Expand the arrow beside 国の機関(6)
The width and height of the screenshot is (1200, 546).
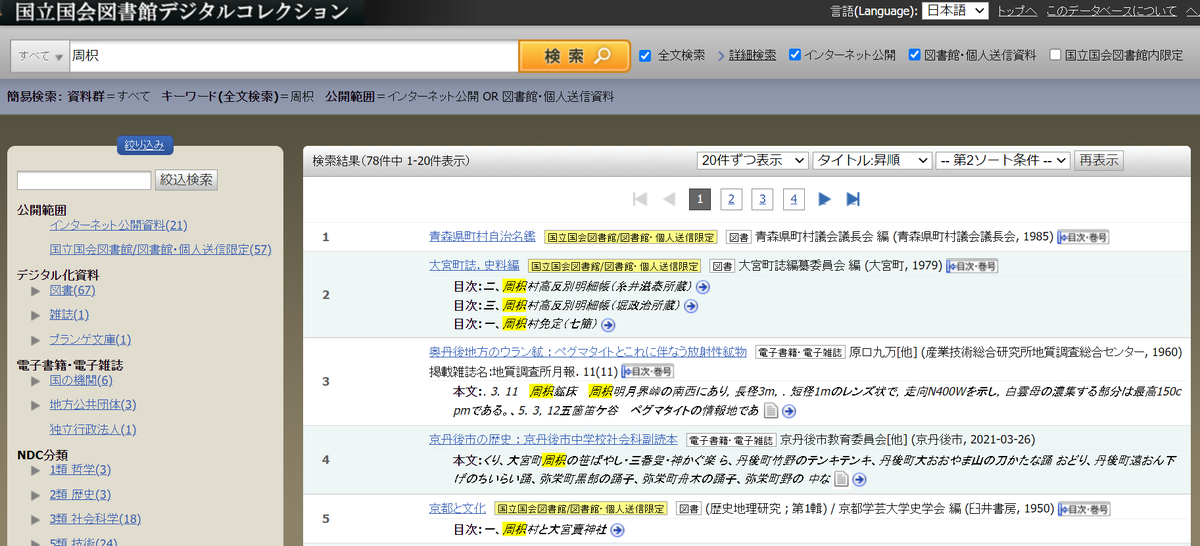pyautogui.click(x=36, y=380)
